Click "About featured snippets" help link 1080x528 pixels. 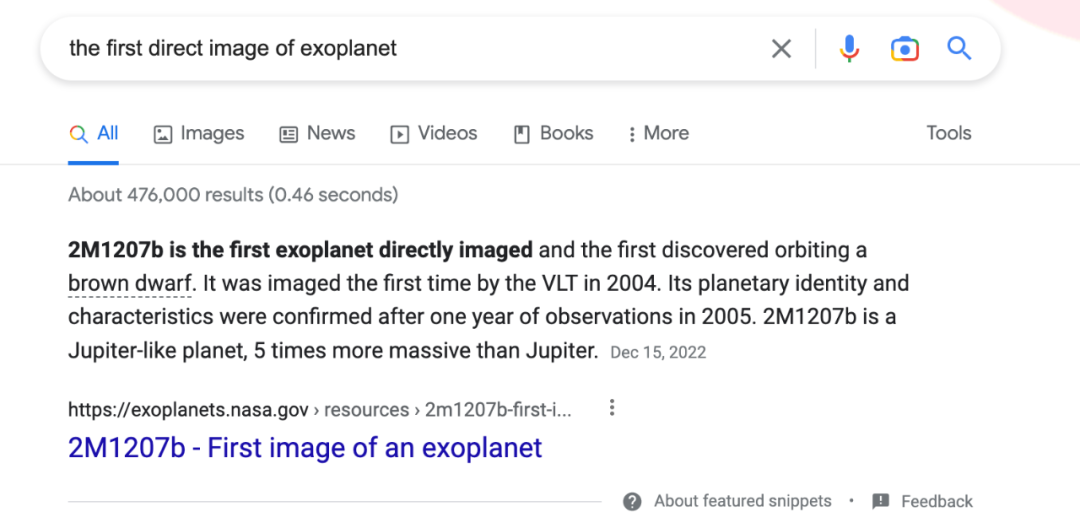coord(742,501)
